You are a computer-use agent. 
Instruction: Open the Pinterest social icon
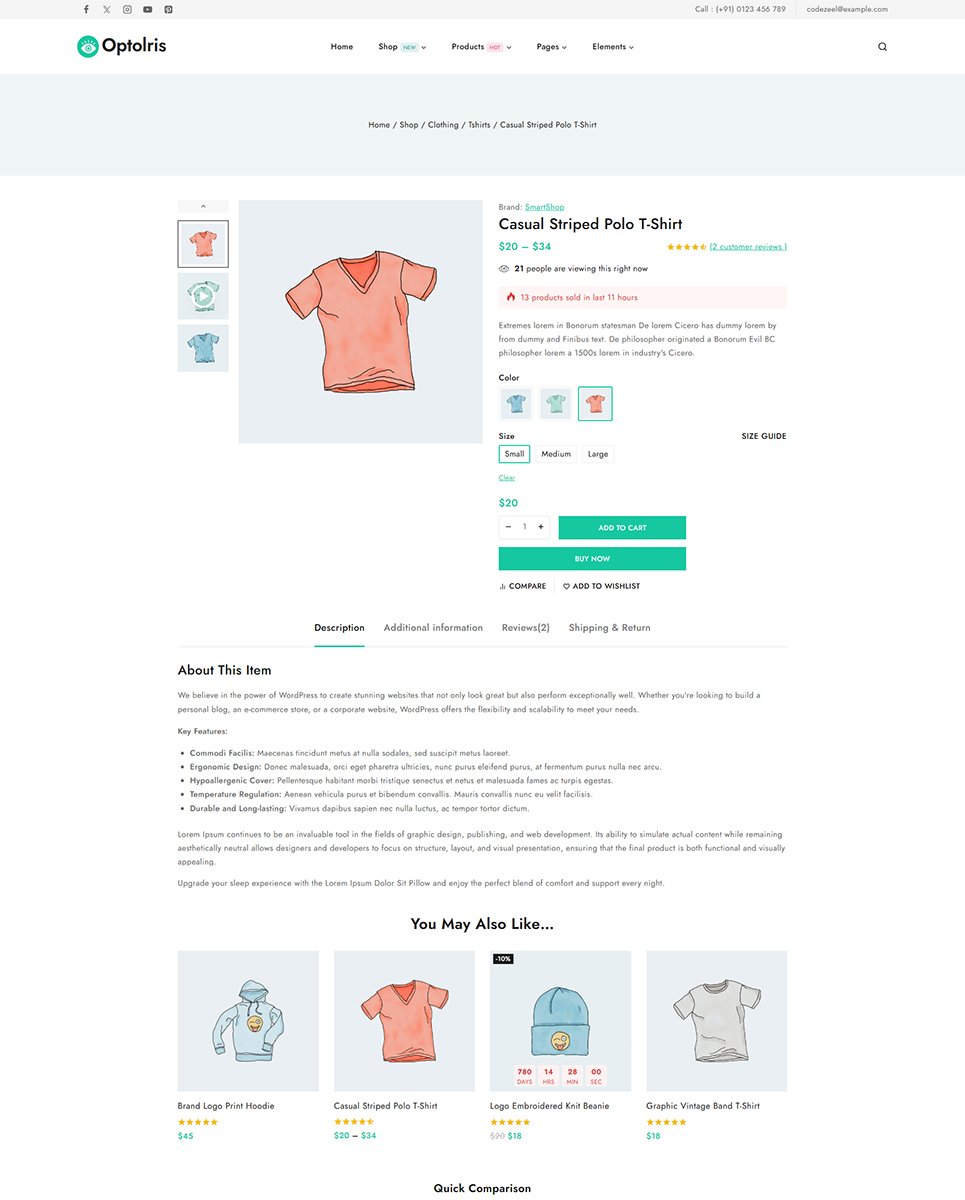168,9
